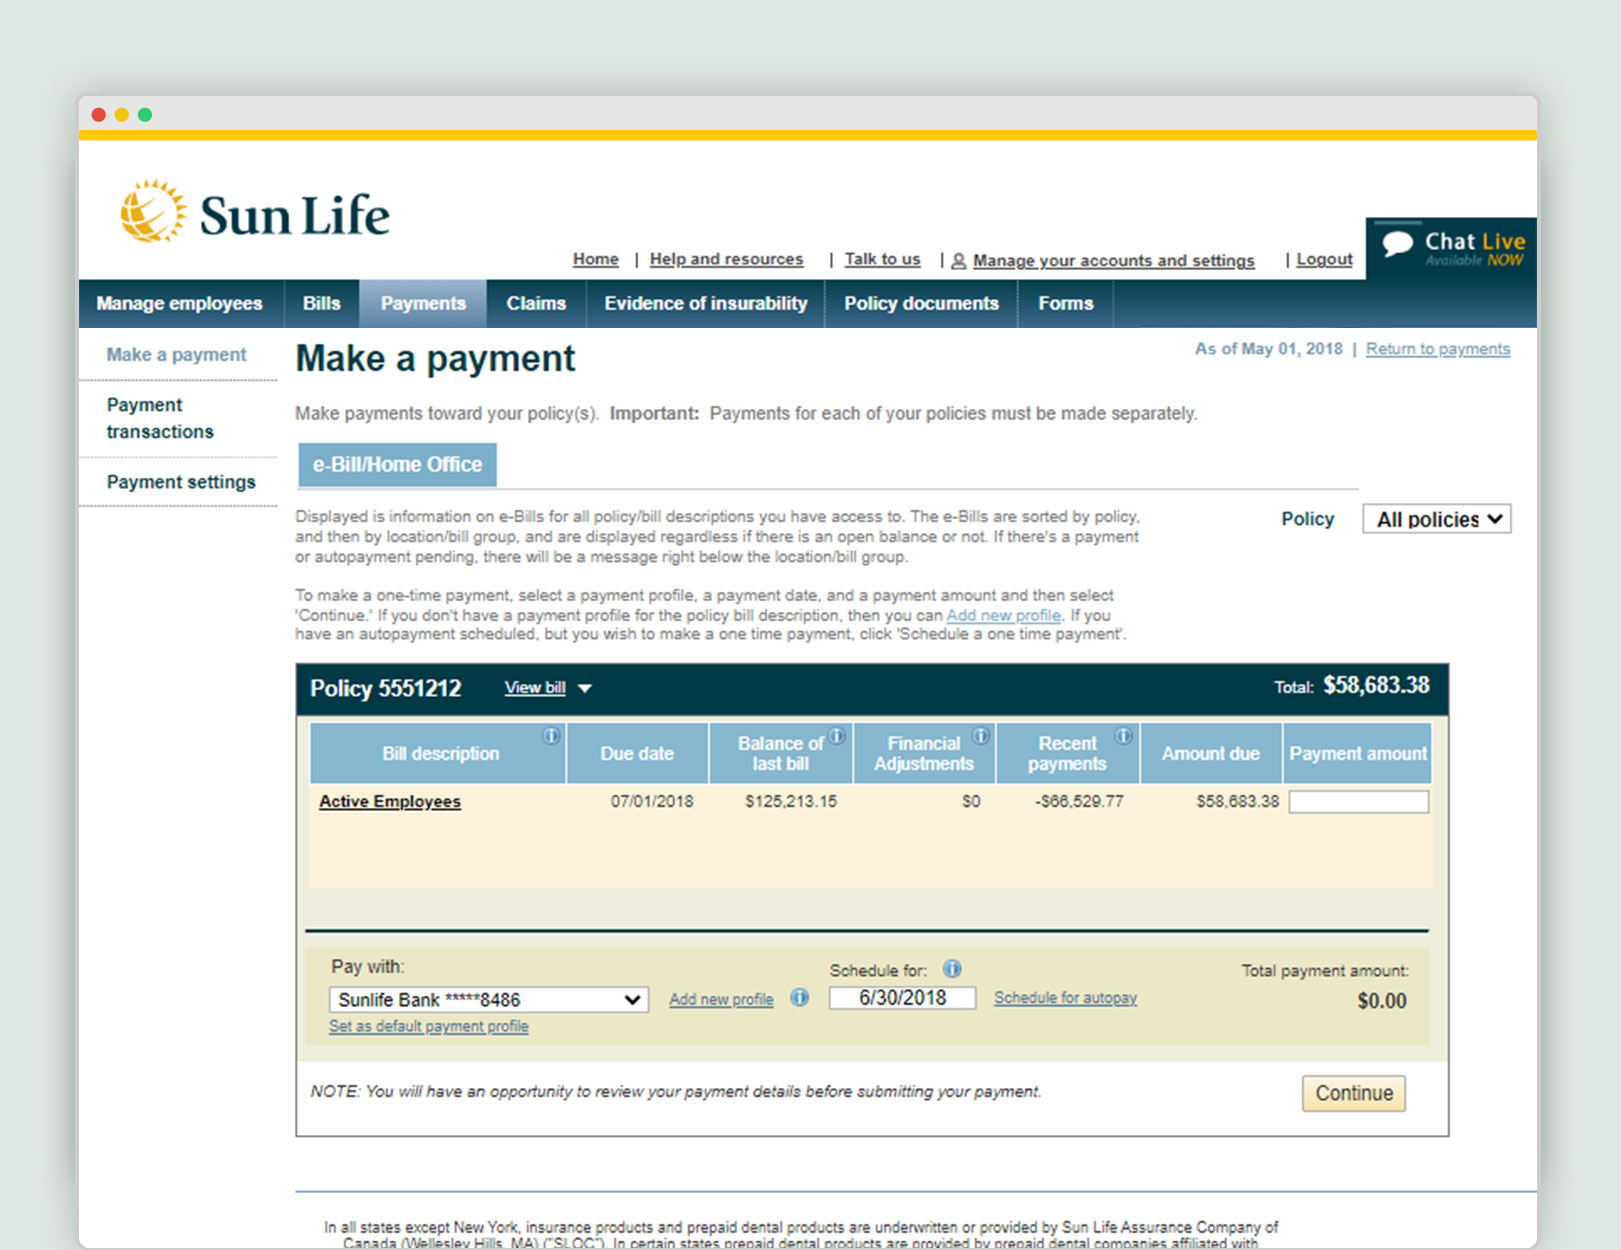Click the Policy 5551212 heading
This screenshot has height=1250, width=1621.
tap(386, 688)
